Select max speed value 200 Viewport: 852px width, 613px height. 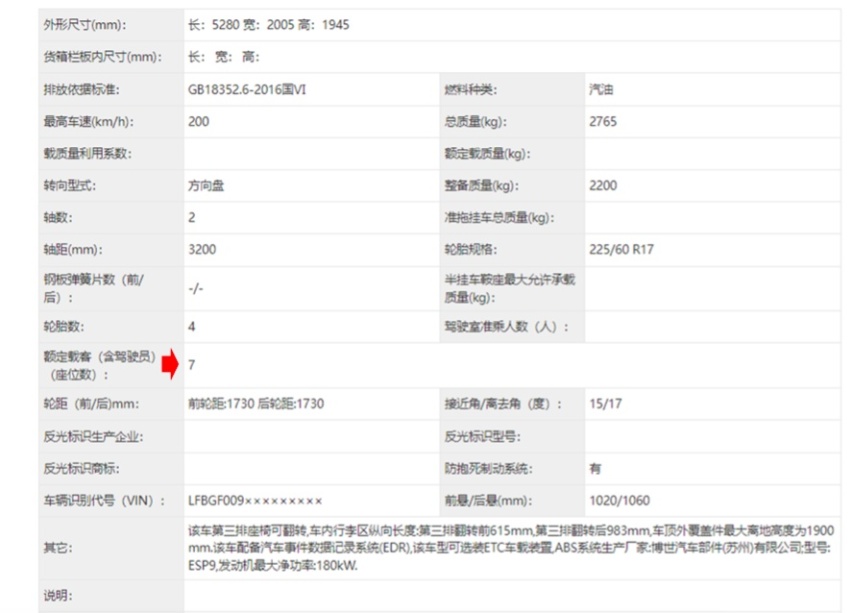click(198, 122)
